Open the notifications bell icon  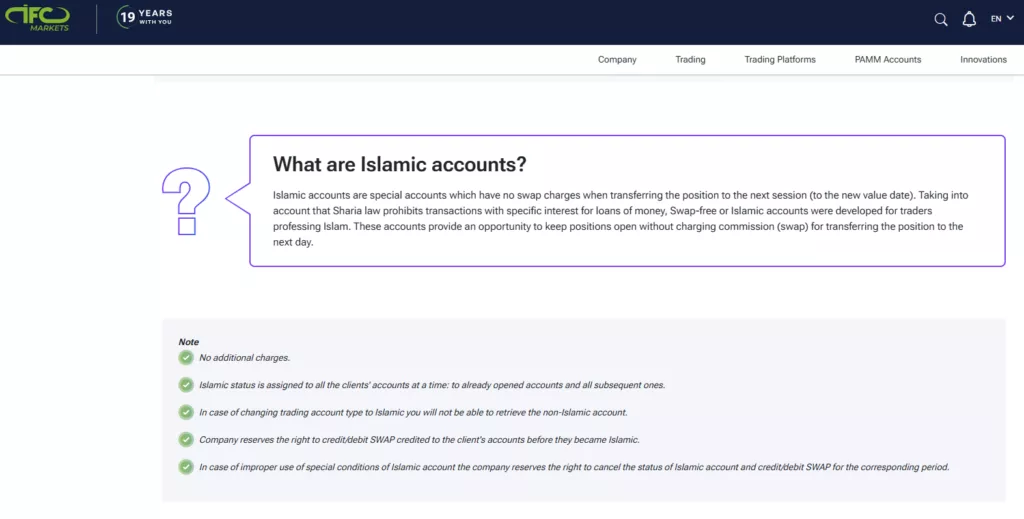pos(969,19)
